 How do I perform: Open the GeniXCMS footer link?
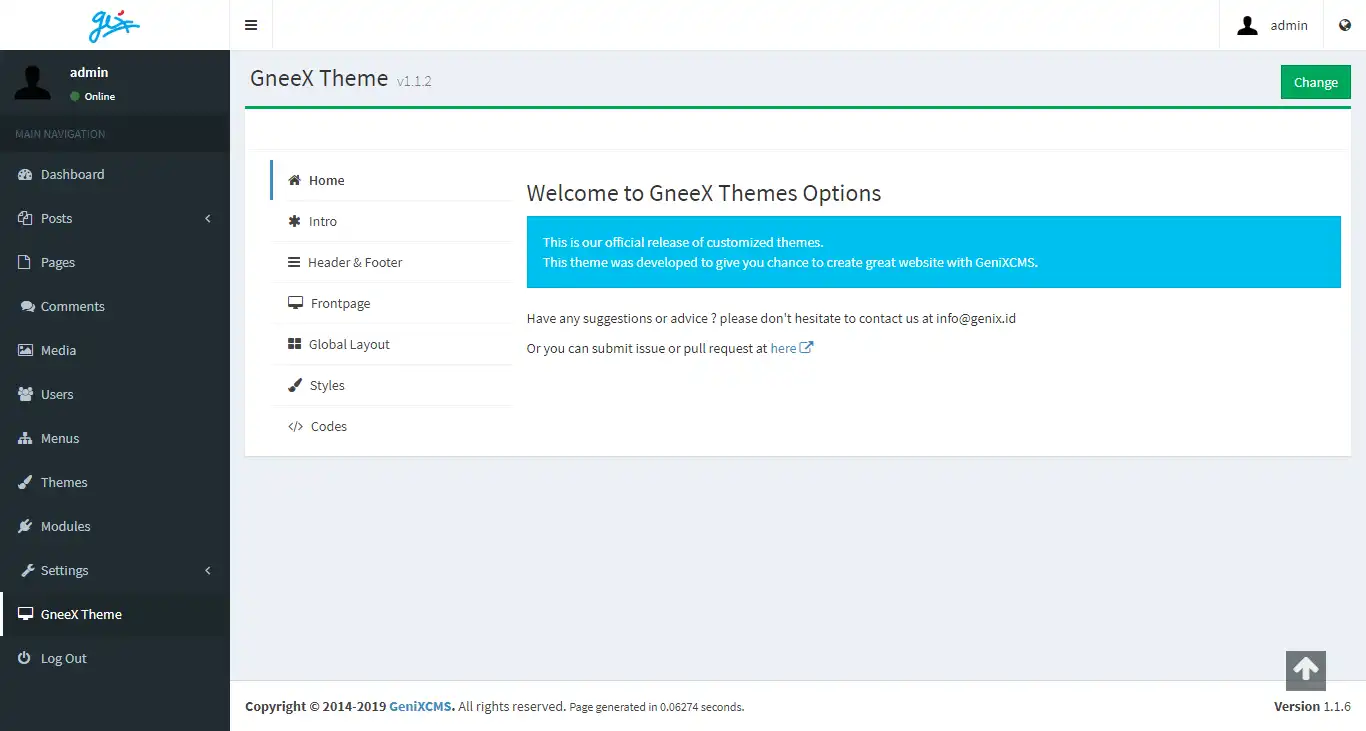[421, 706]
